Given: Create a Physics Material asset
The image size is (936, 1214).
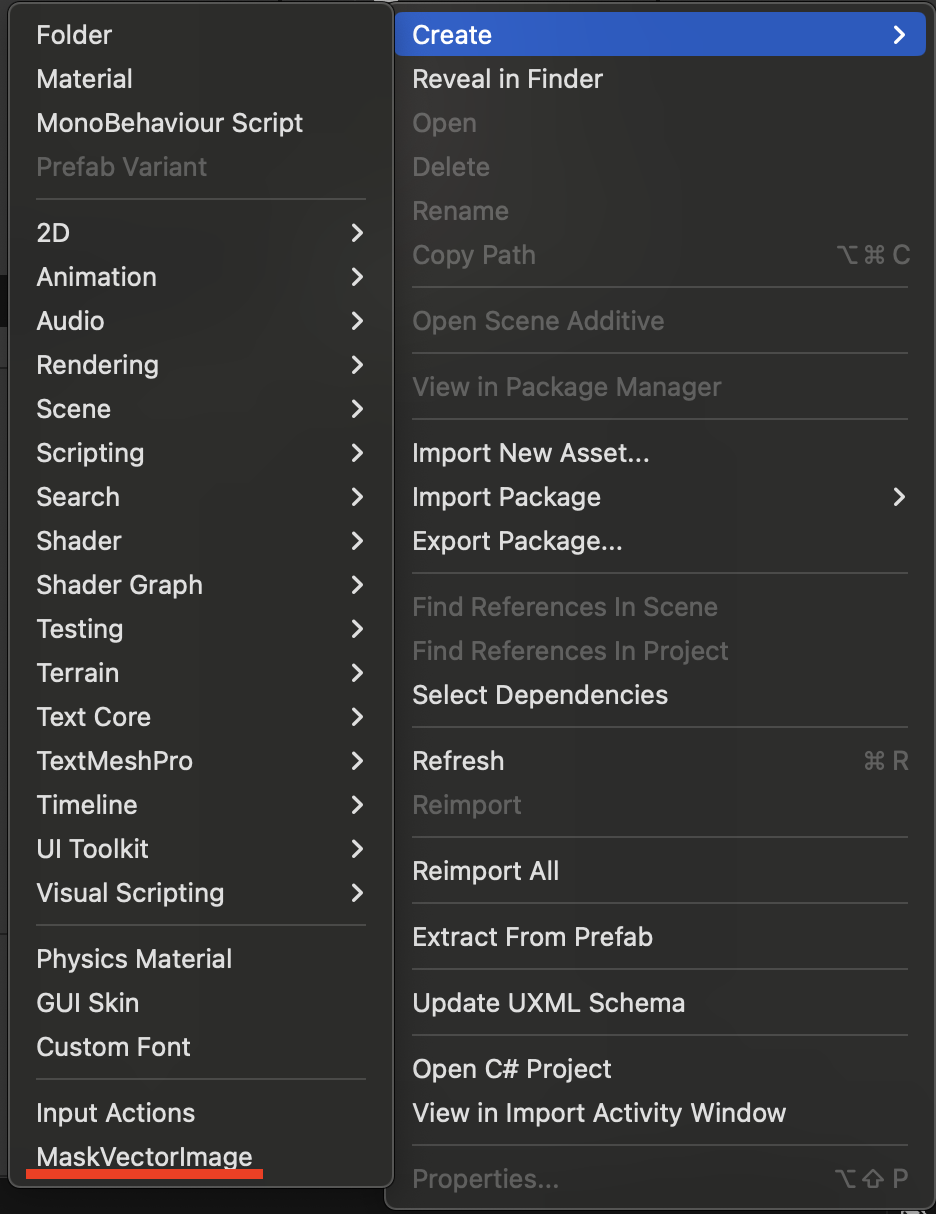Looking at the screenshot, I should point(134,959).
